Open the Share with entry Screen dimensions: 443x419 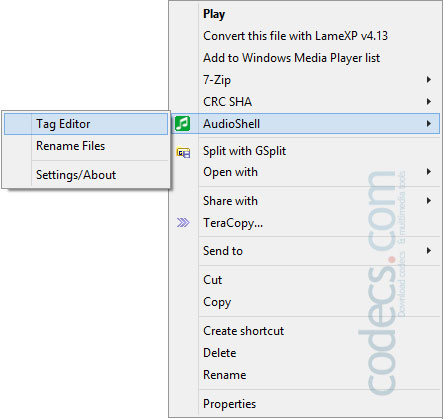[x=305, y=201]
